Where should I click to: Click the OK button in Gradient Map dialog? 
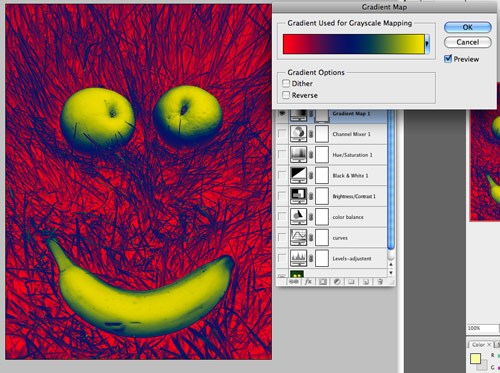click(x=468, y=27)
